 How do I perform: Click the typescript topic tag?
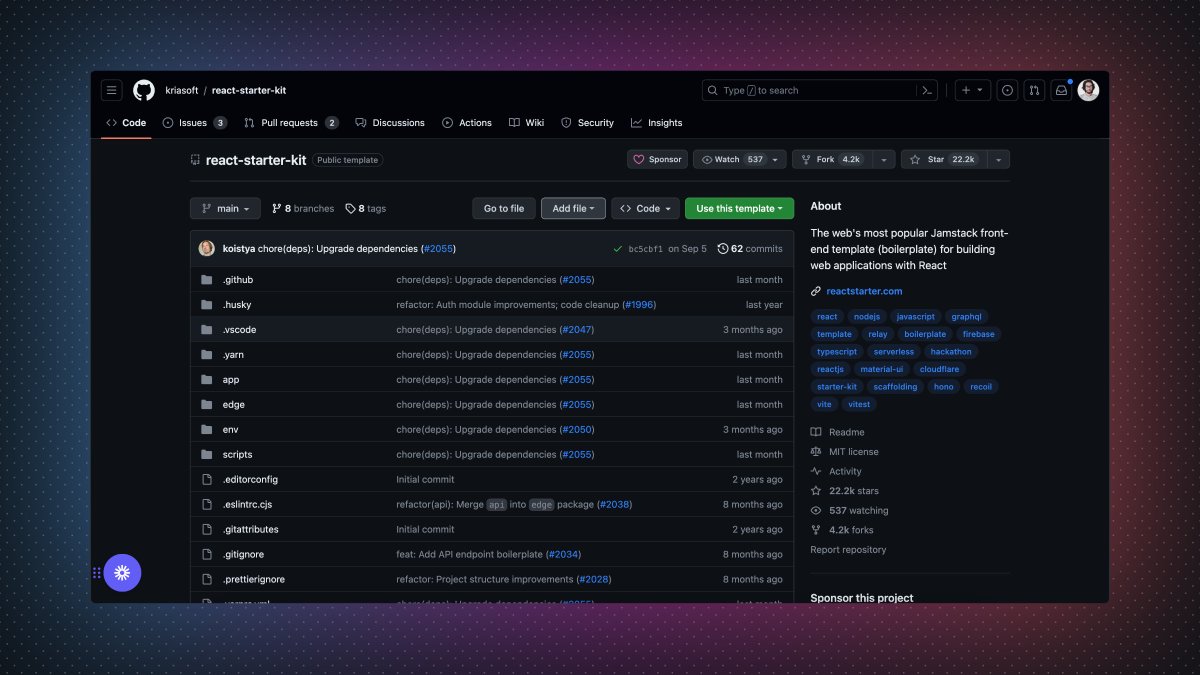pyautogui.click(x=837, y=352)
